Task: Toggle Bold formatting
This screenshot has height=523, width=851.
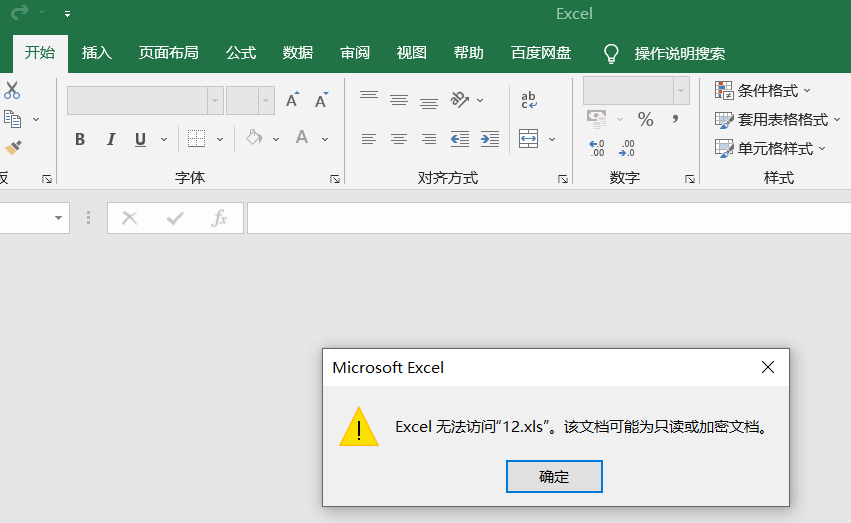Action: [80, 139]
